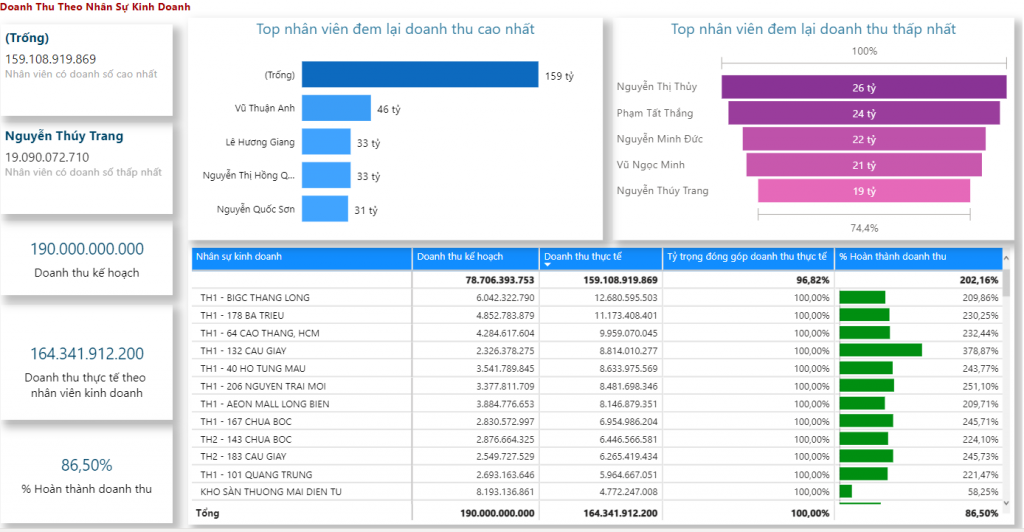Sort by Nhân sự kinh doanh column header
Screen dimensions: 1024x532
[302, 257]
